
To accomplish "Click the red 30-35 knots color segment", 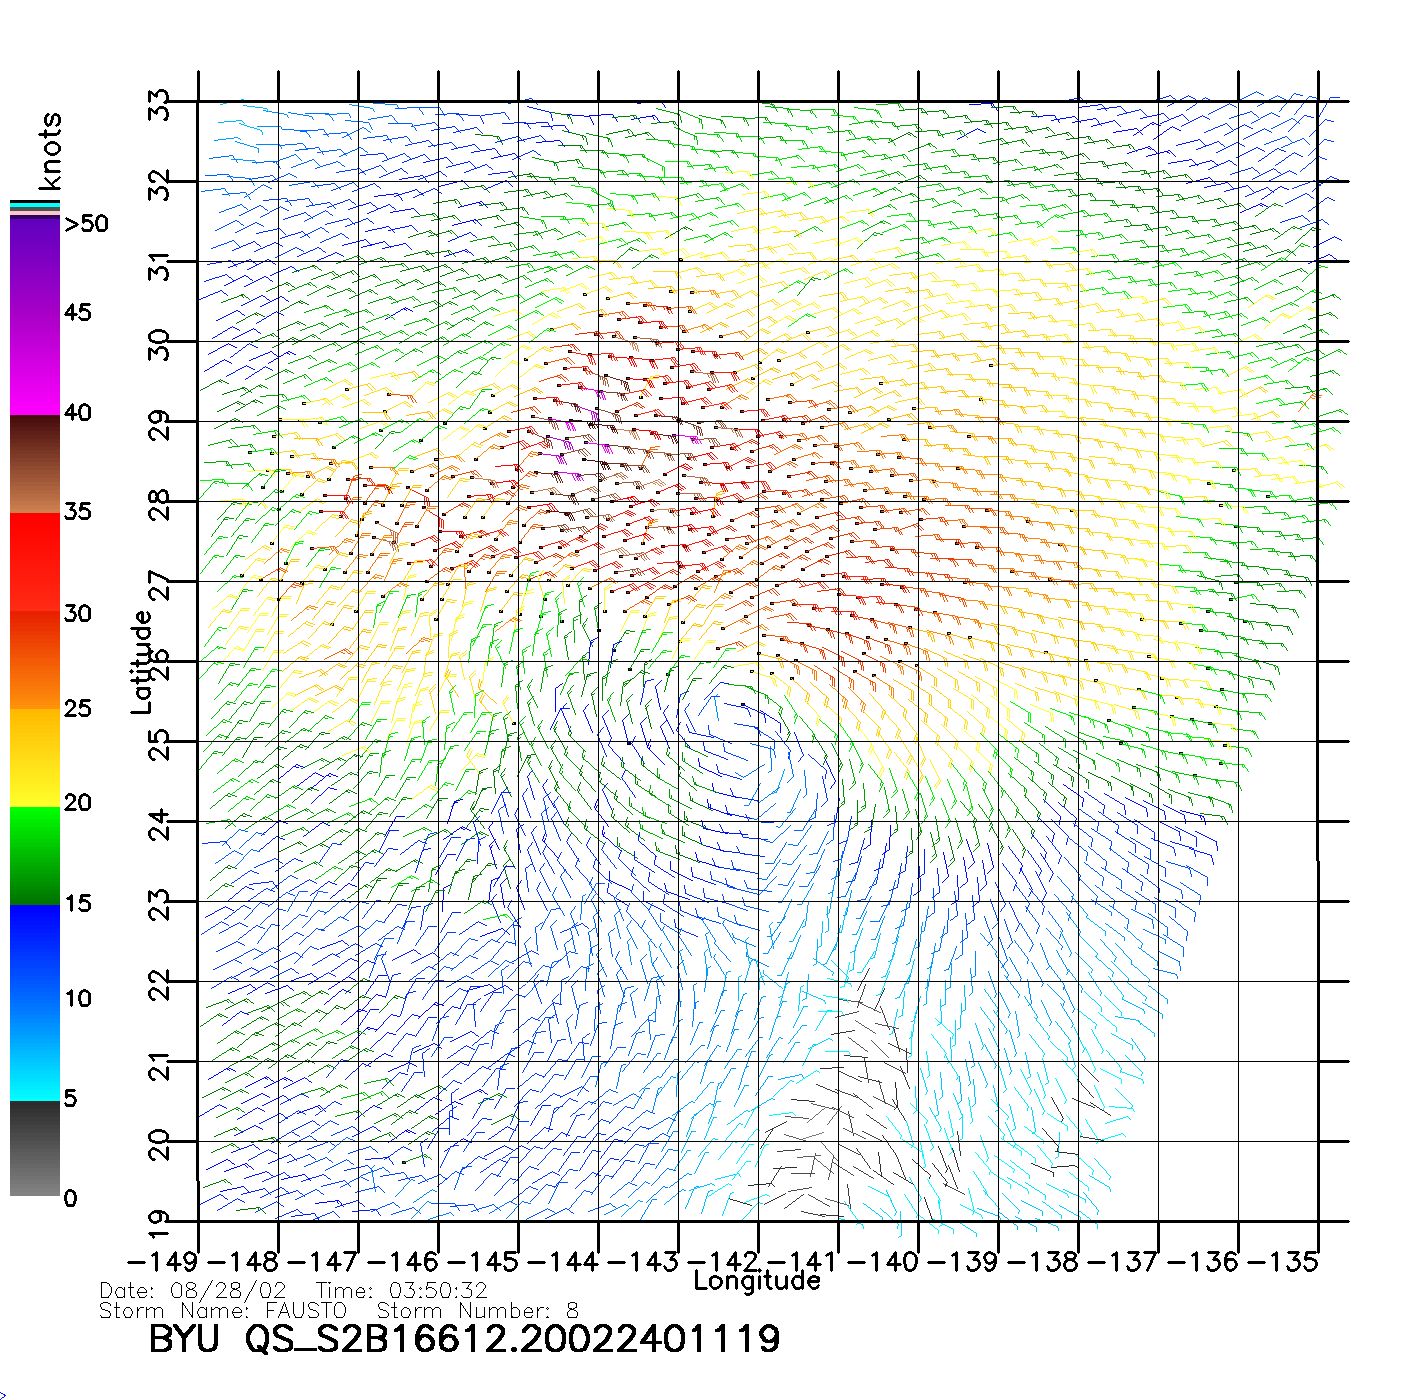I will tap(35, 562).
